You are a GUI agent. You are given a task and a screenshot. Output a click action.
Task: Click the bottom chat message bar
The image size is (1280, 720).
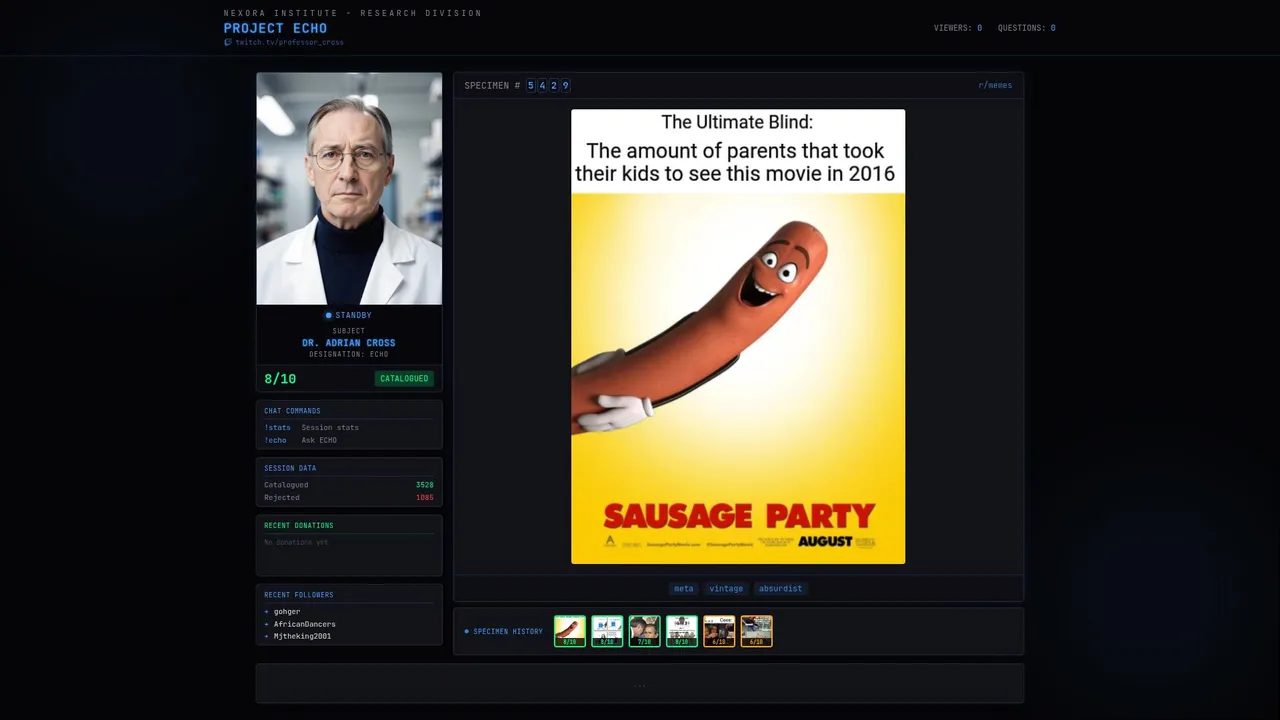coord(640,684)
